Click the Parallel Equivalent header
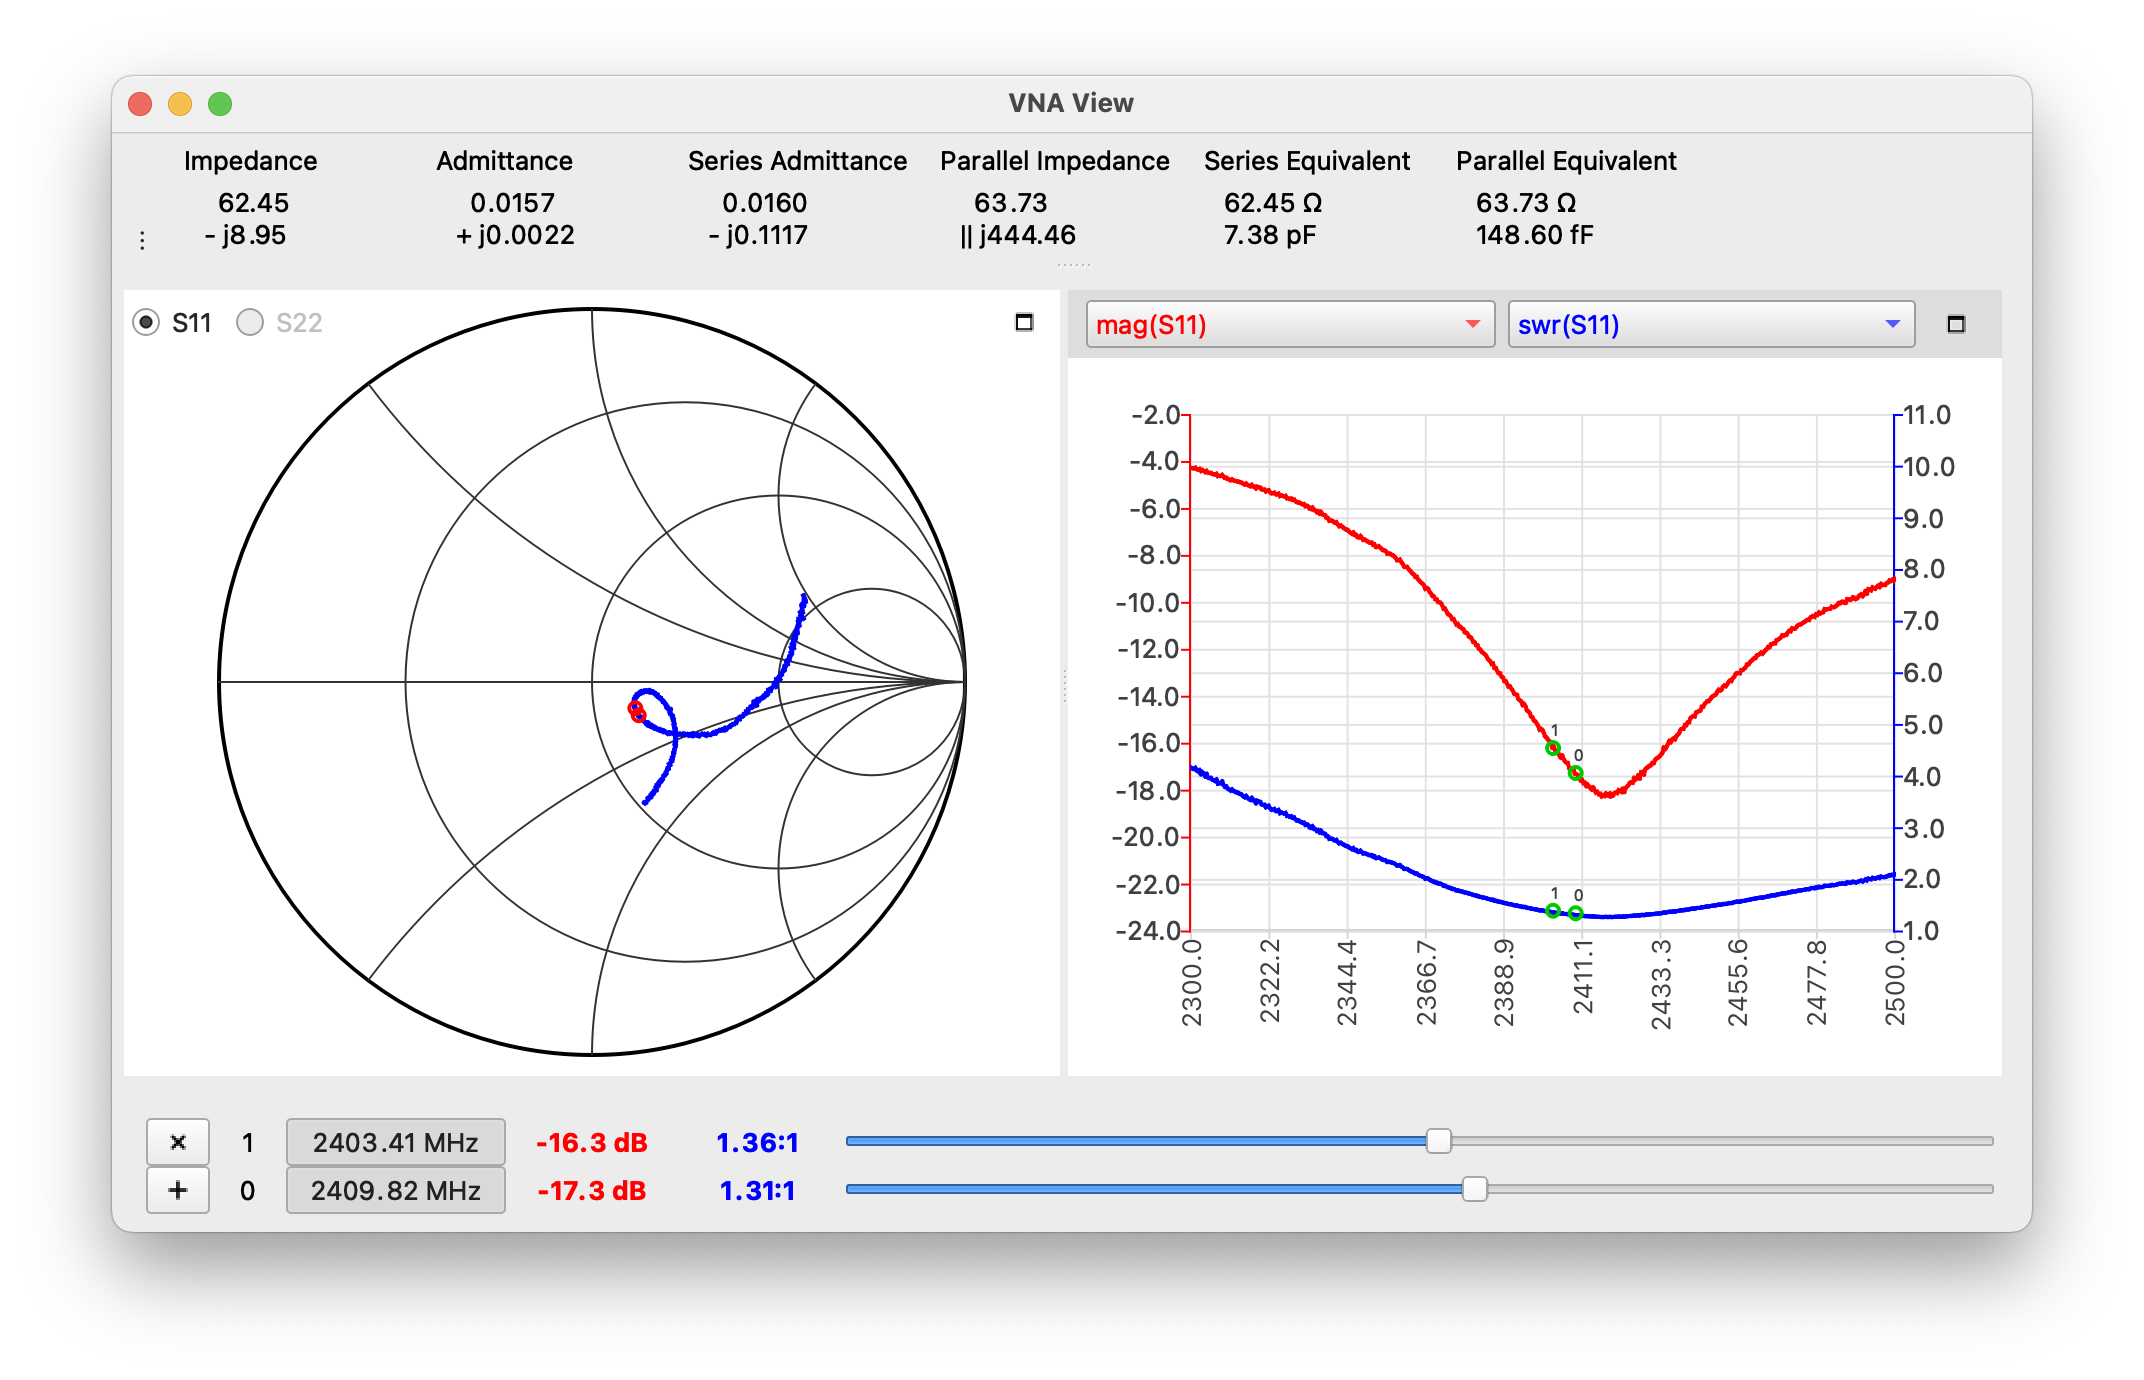 1566,161
